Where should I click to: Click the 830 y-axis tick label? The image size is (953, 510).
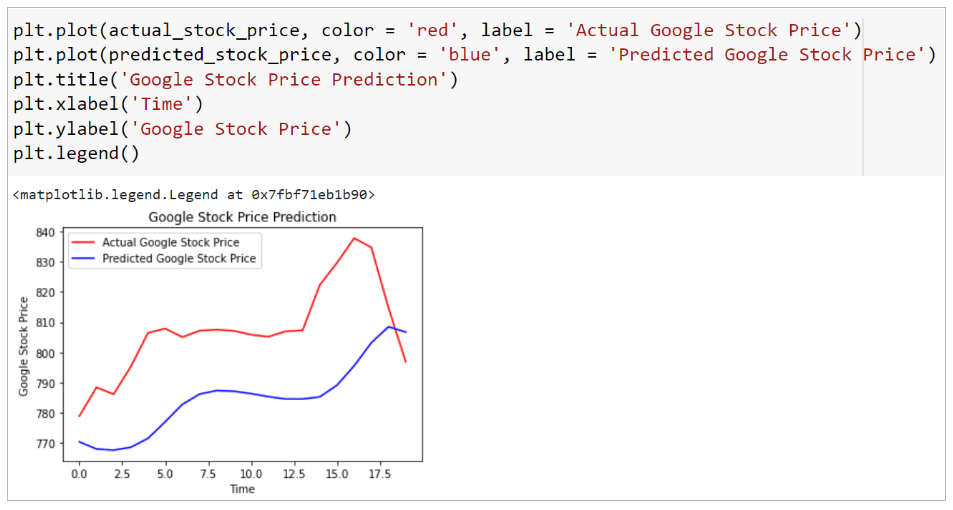click(46, 263)
